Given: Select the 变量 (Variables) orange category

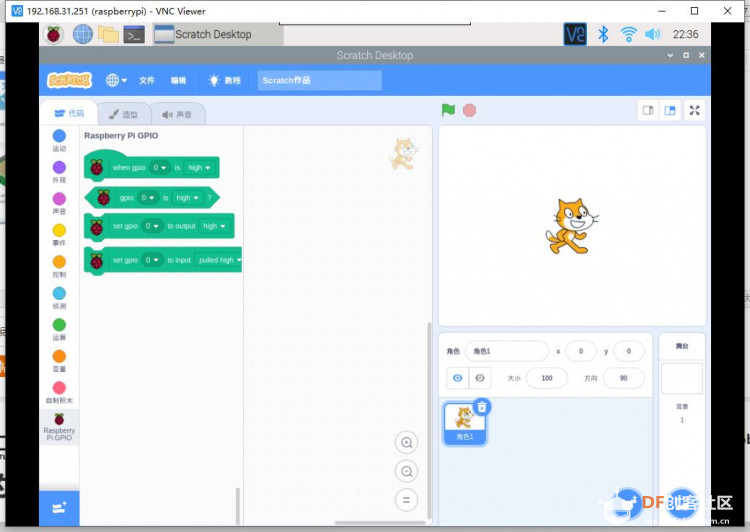Looking at the screenshot, I should pyautogui.click(x=59, y=361).
